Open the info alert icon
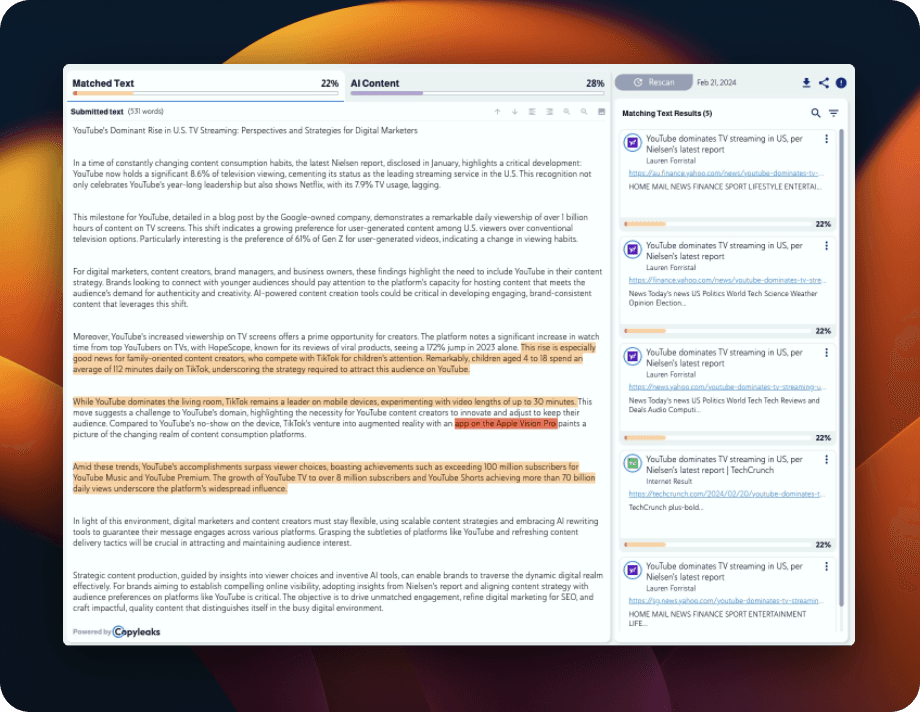920x712 pixels. coord(841,83)
